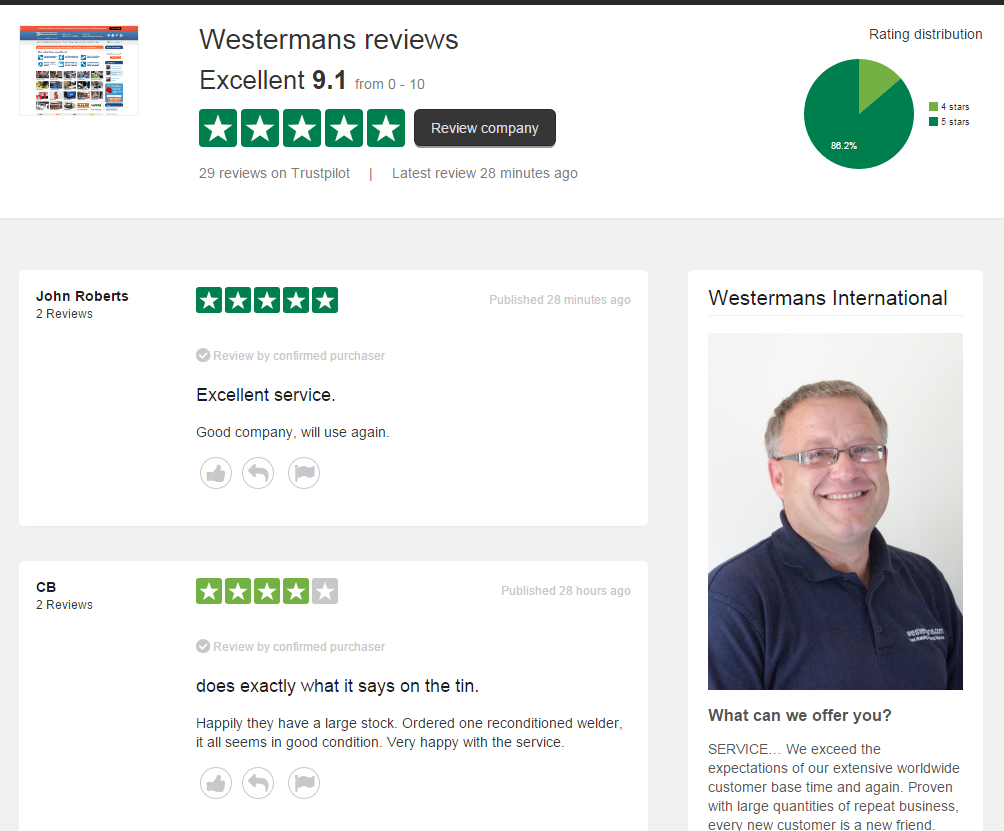
Task: Like CB's review with thumbs up
Action: click(x=216, y=783)
